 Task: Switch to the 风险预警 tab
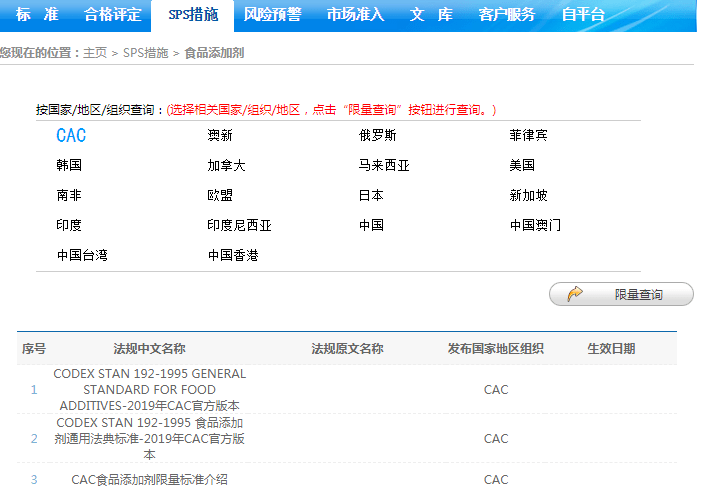(x=272, y=14)
